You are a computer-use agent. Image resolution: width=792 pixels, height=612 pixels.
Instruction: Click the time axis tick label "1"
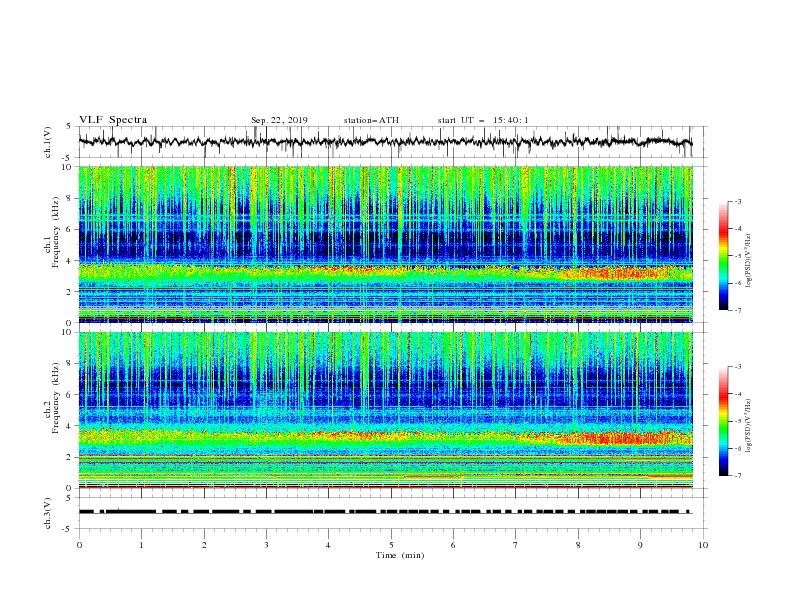[x=141, y=545]
